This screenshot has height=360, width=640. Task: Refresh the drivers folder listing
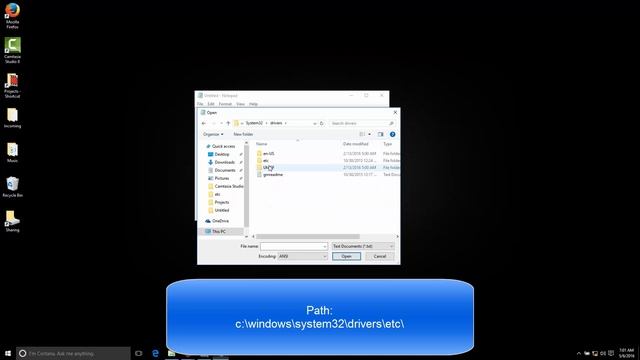[x=322, y=123]
